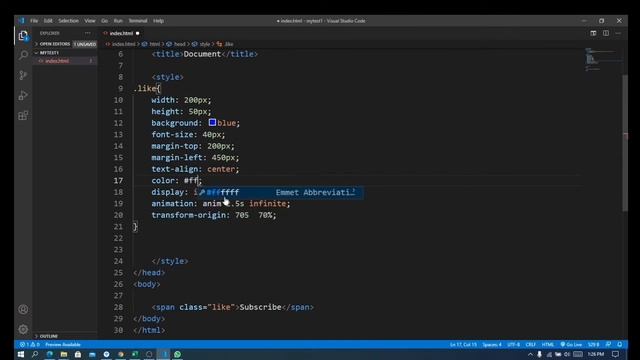Click the editor vertical scrollbar
The height and width of the screenshot is (360, 640).
click(x=625, y=143)
